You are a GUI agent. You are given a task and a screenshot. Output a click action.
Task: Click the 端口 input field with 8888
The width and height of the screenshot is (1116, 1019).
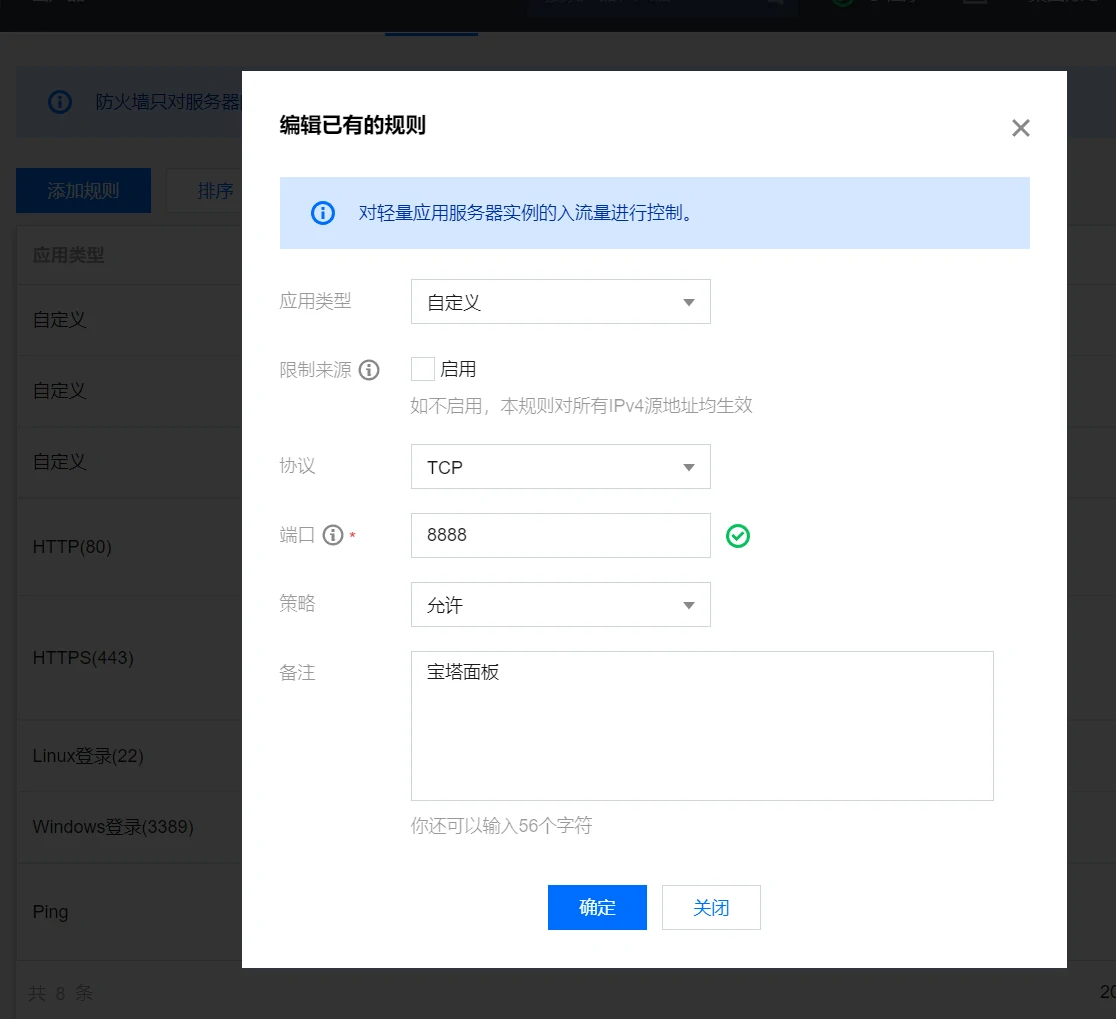tap(561, 535)
